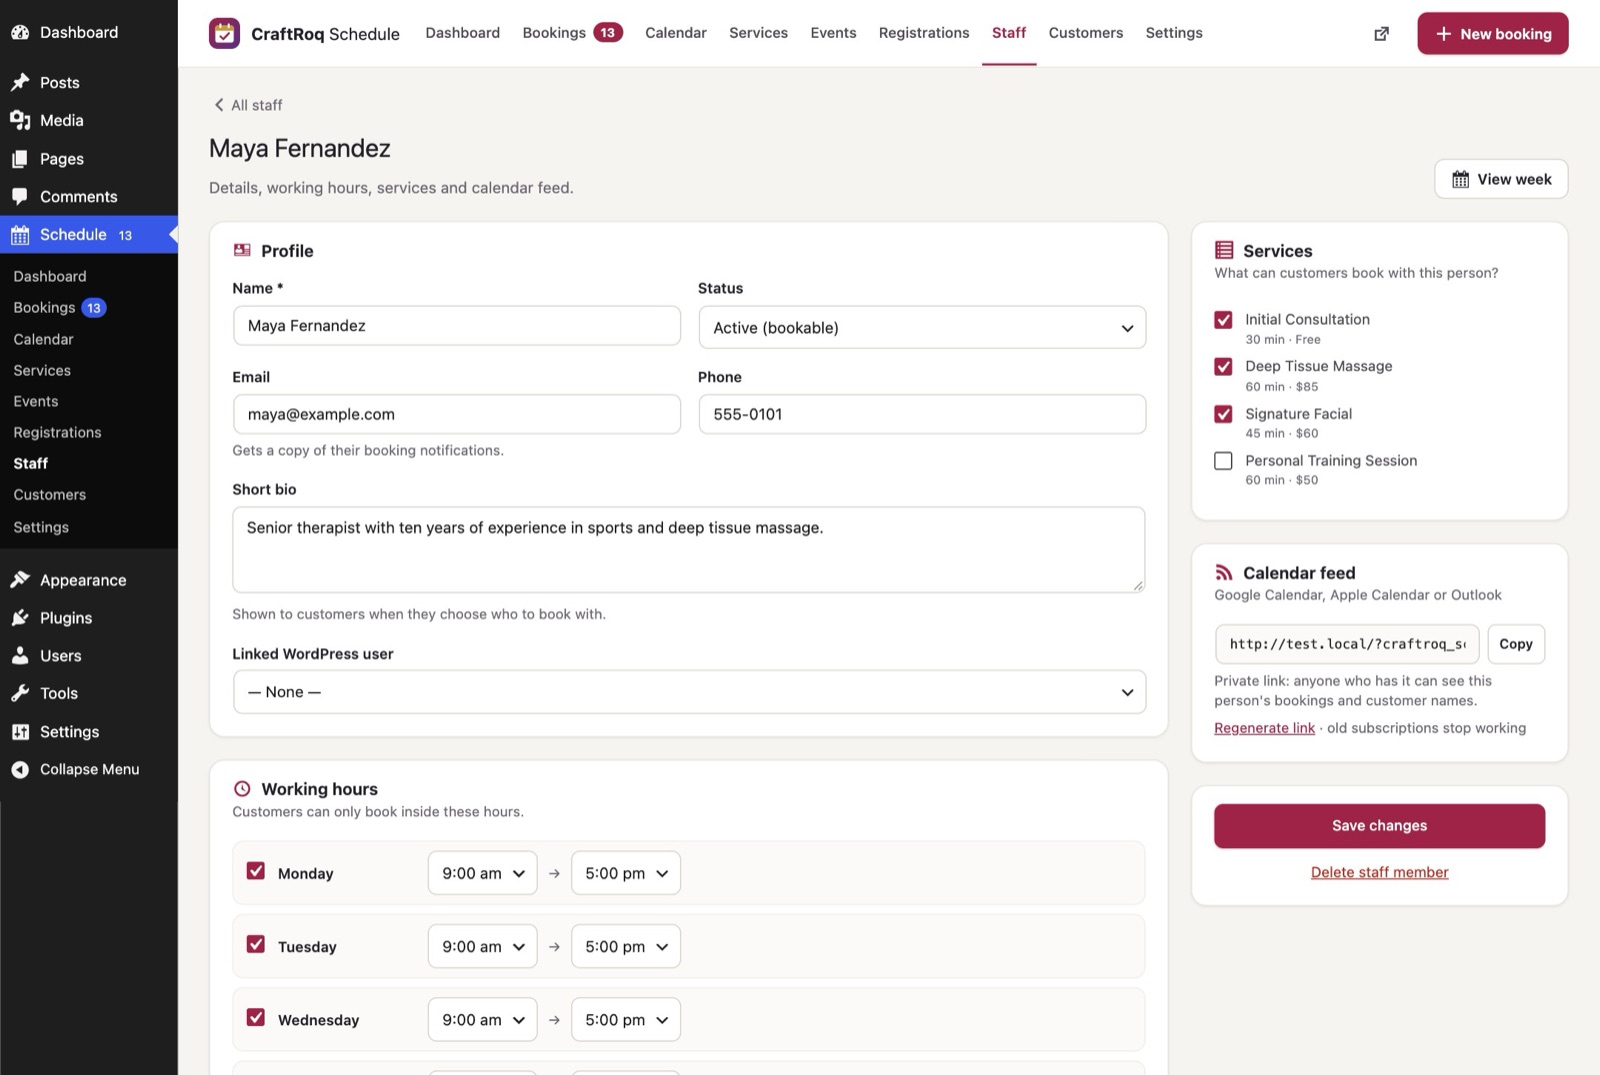Toggle the Monday working day checkbox
The image size is (1600, 1075).
pyautogui.click(x=256, y=871)
